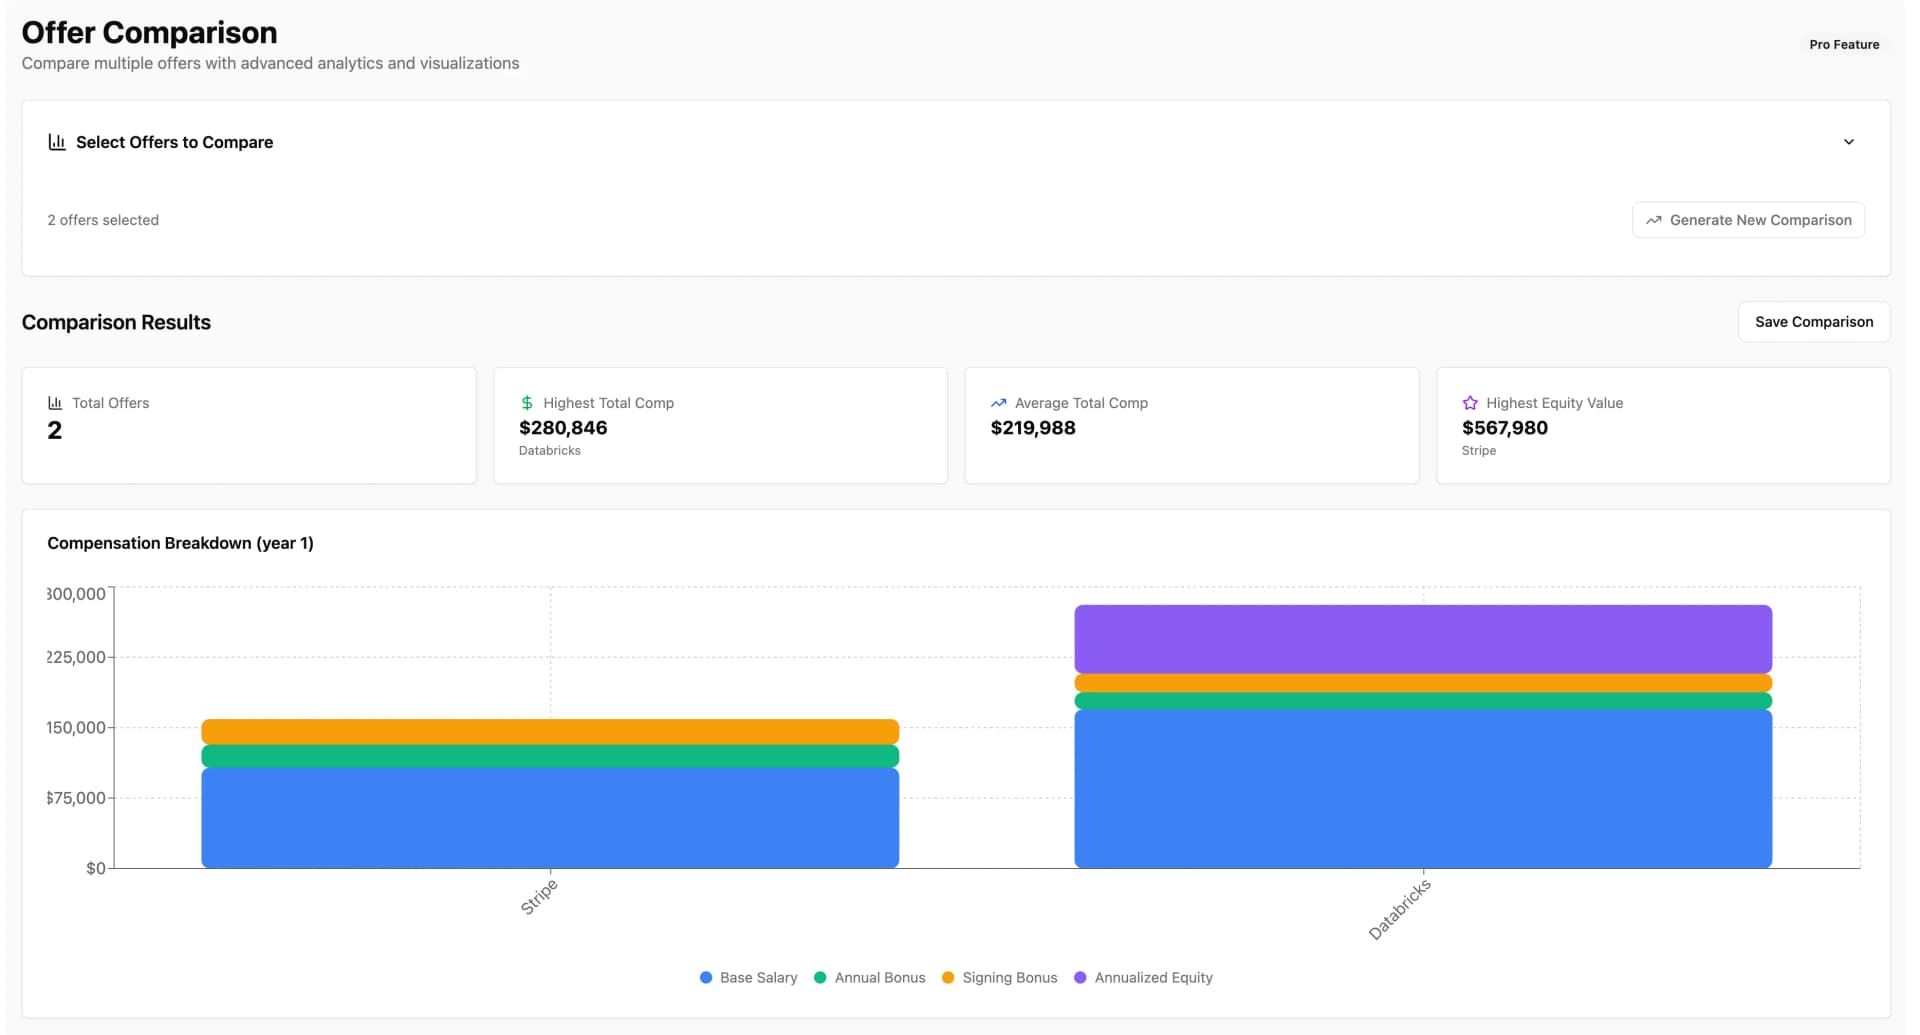Image resolution: width=1920 pixels, height=1035 pixels.
Task: Click the trend arrow icon inside Generate New Comparison
Action: pos(1654,219)
